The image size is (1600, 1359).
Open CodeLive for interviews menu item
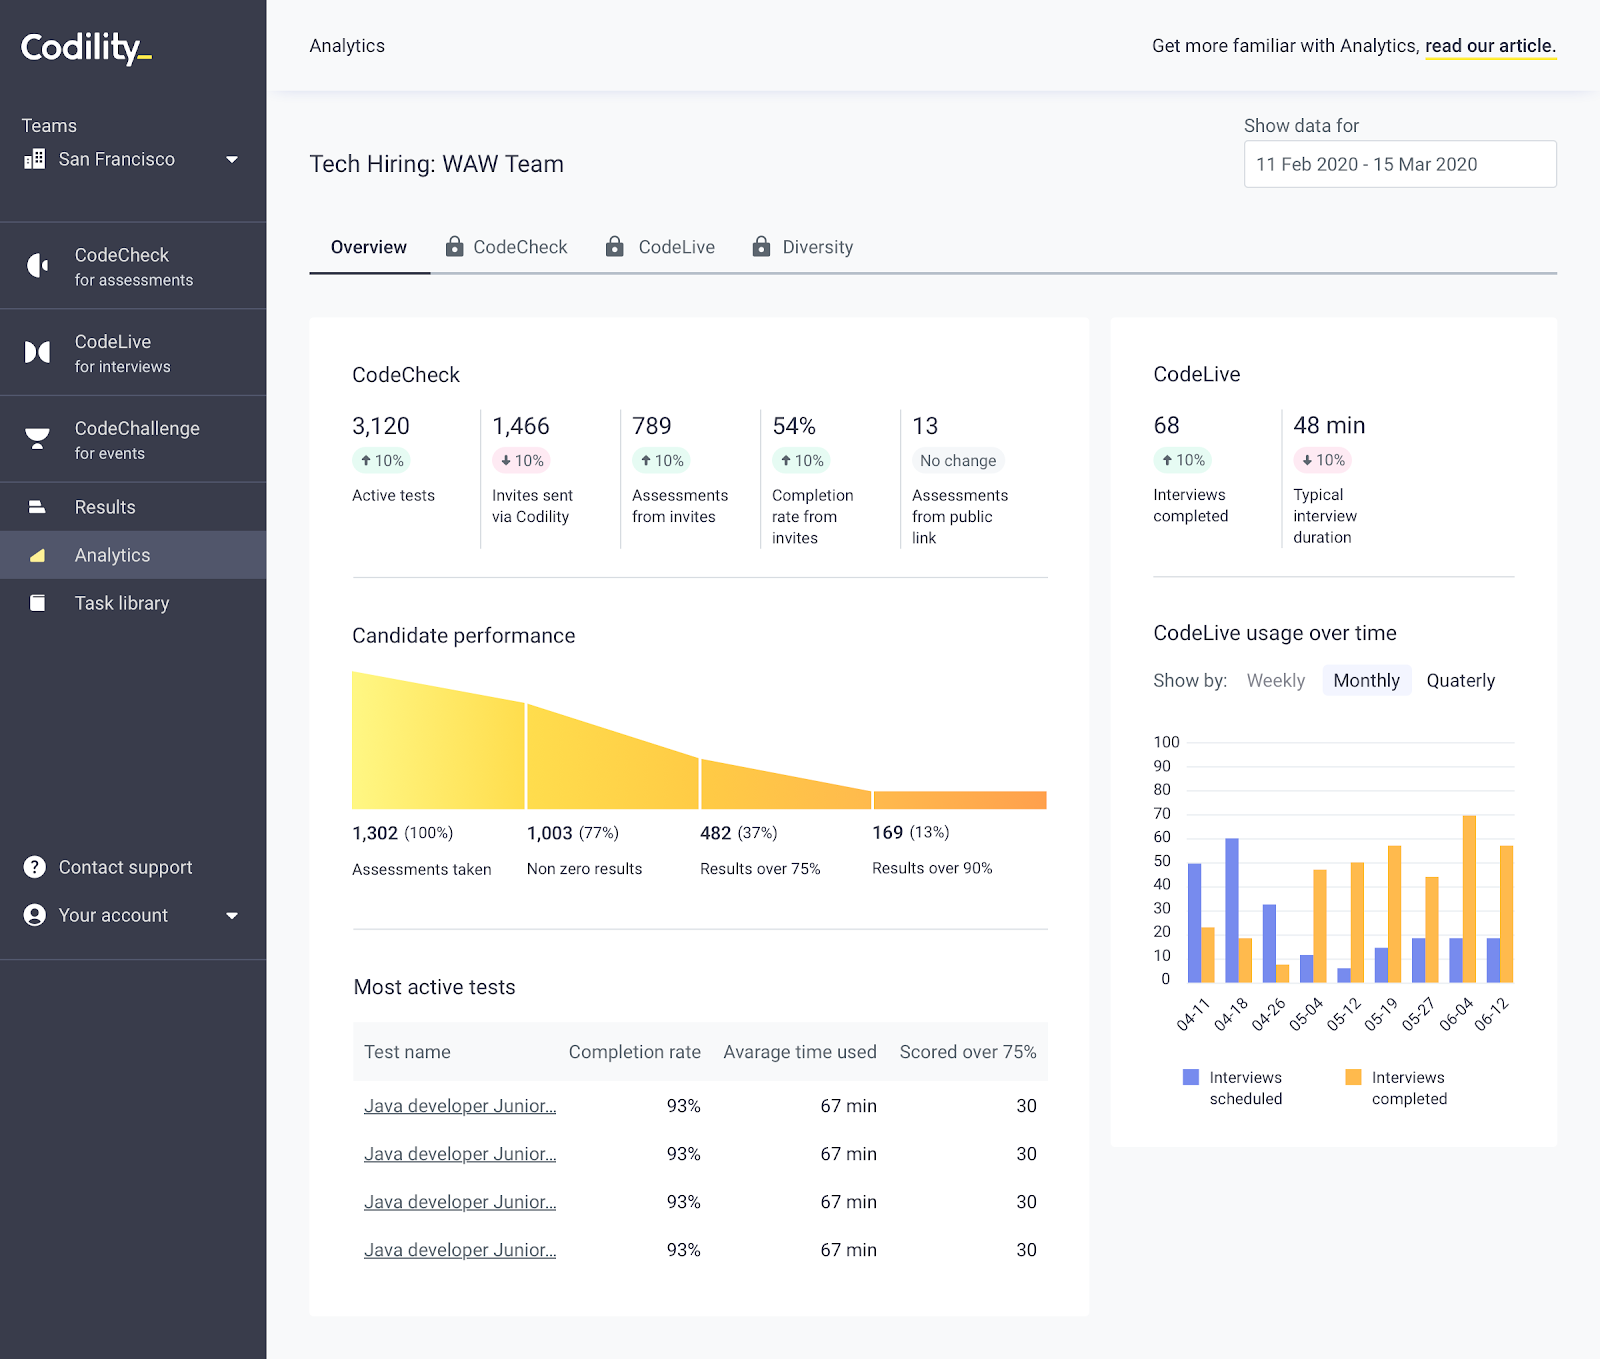click(x=133, y=353)
